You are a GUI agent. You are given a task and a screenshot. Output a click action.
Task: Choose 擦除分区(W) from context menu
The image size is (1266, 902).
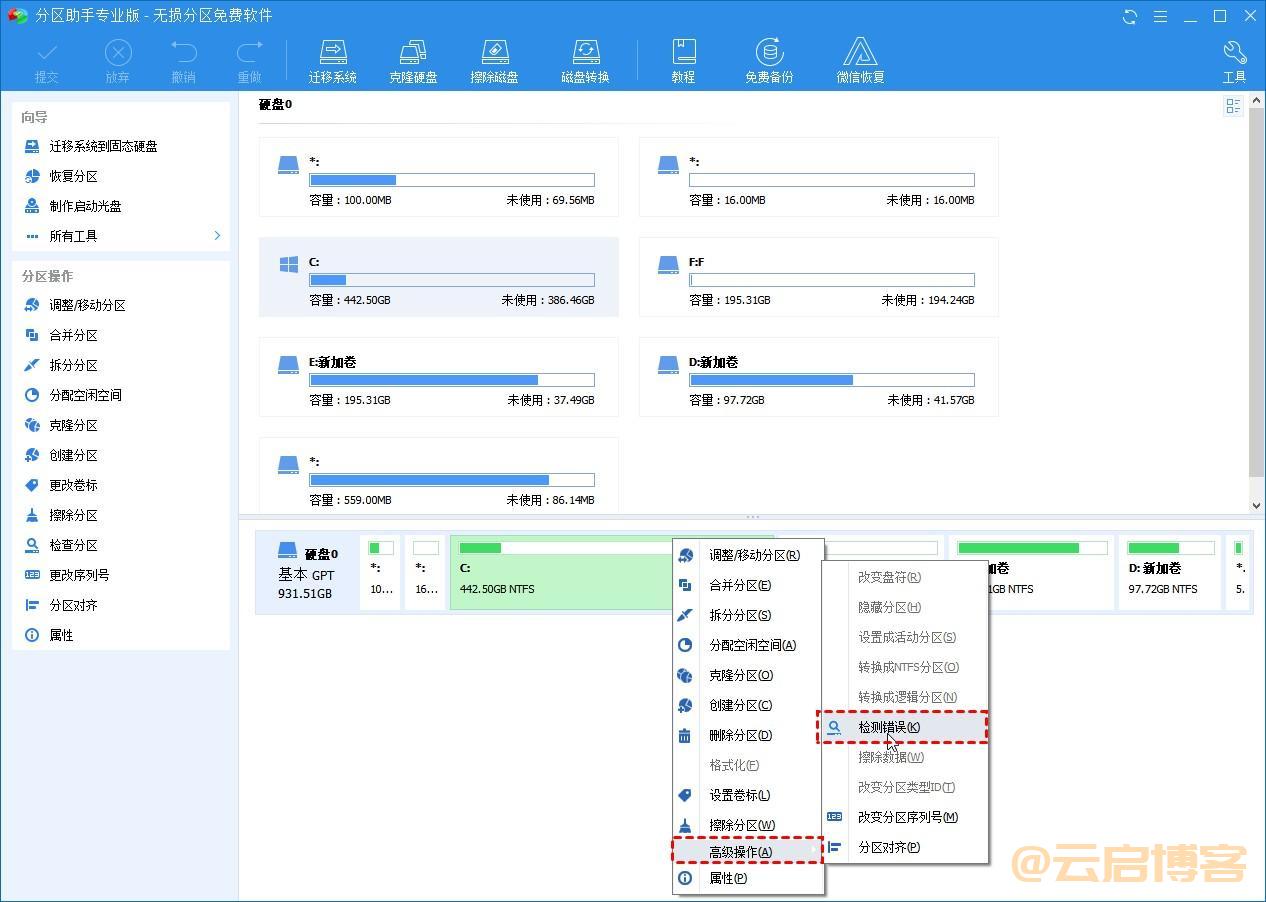[748, 825]
